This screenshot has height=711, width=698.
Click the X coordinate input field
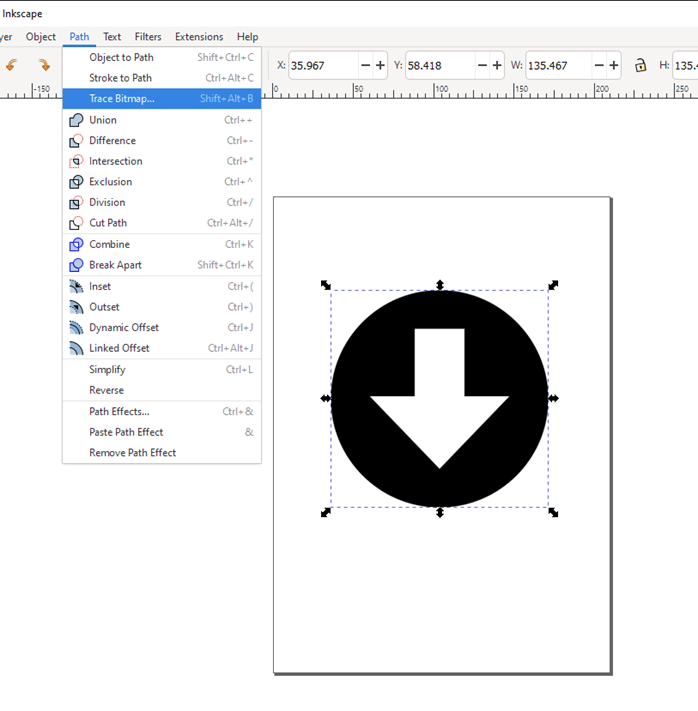(x=322, y=65)
